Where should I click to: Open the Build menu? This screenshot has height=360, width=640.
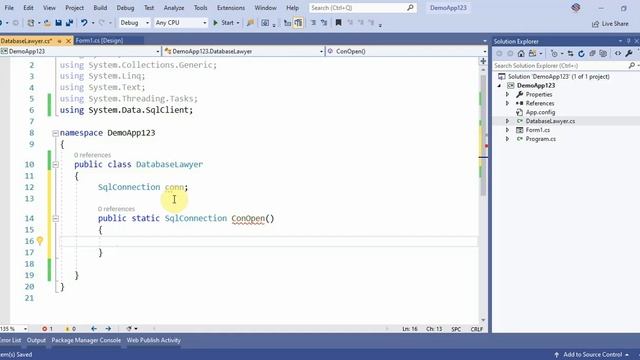coord(100,8)
